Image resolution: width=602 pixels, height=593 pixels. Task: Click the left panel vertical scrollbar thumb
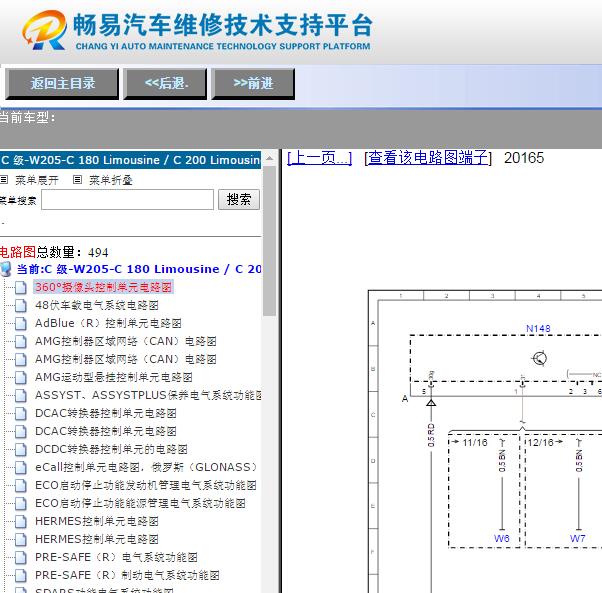(270, 241)
